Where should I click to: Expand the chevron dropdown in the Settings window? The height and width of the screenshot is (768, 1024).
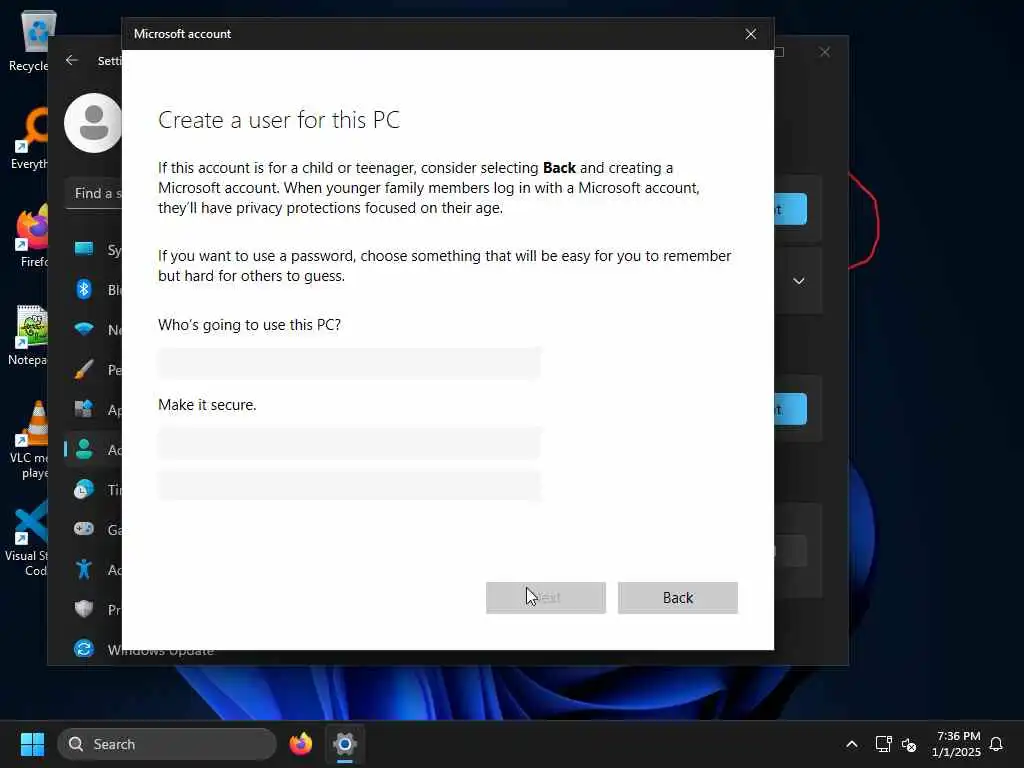coord(798,281)
